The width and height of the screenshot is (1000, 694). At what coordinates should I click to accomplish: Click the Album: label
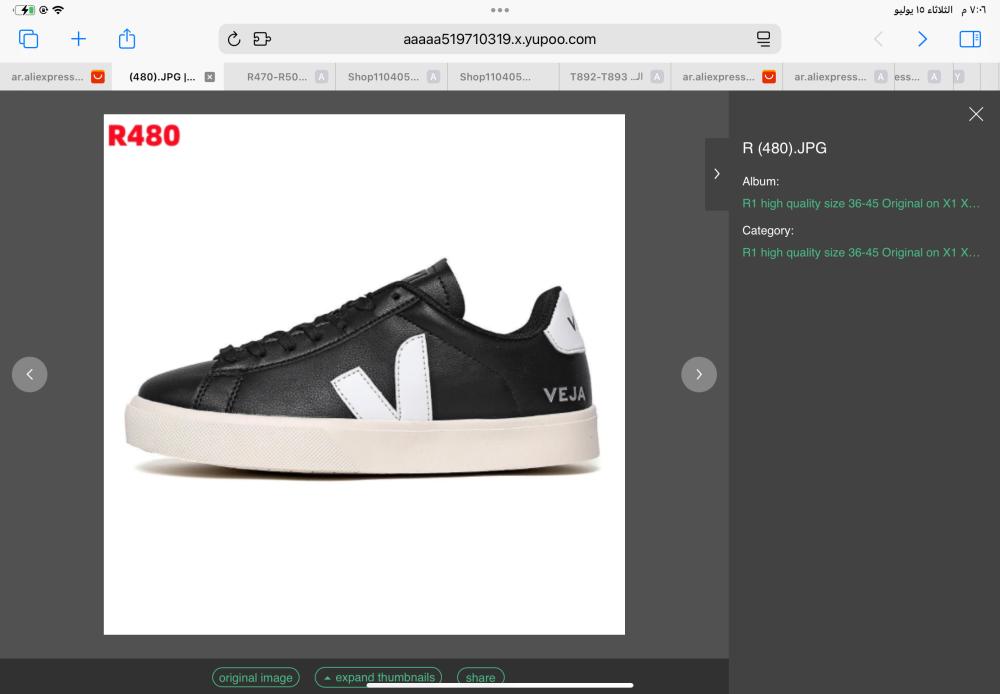761,181
